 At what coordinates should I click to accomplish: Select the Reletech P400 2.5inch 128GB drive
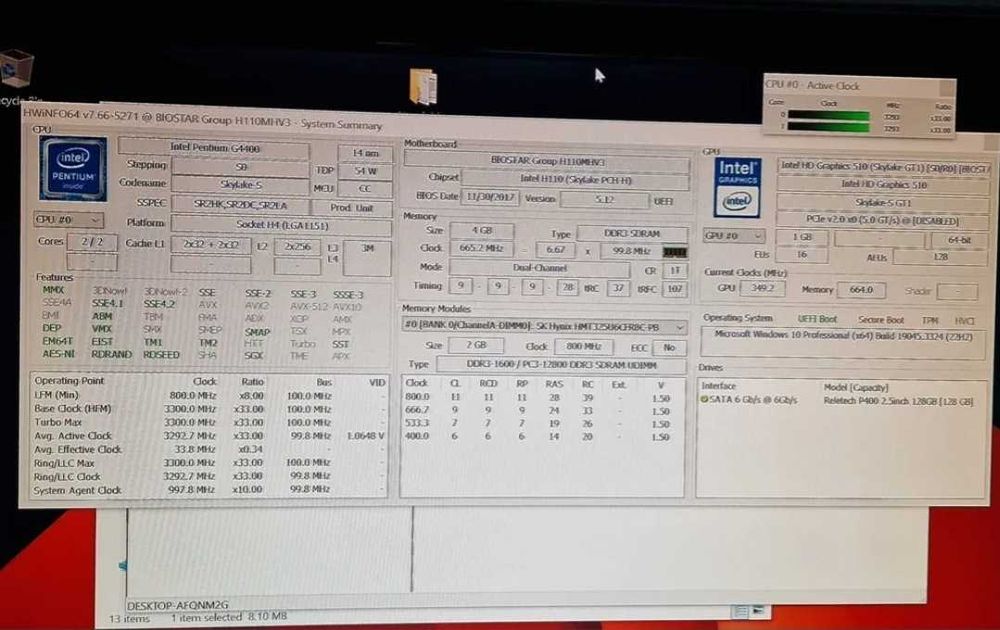898,401
